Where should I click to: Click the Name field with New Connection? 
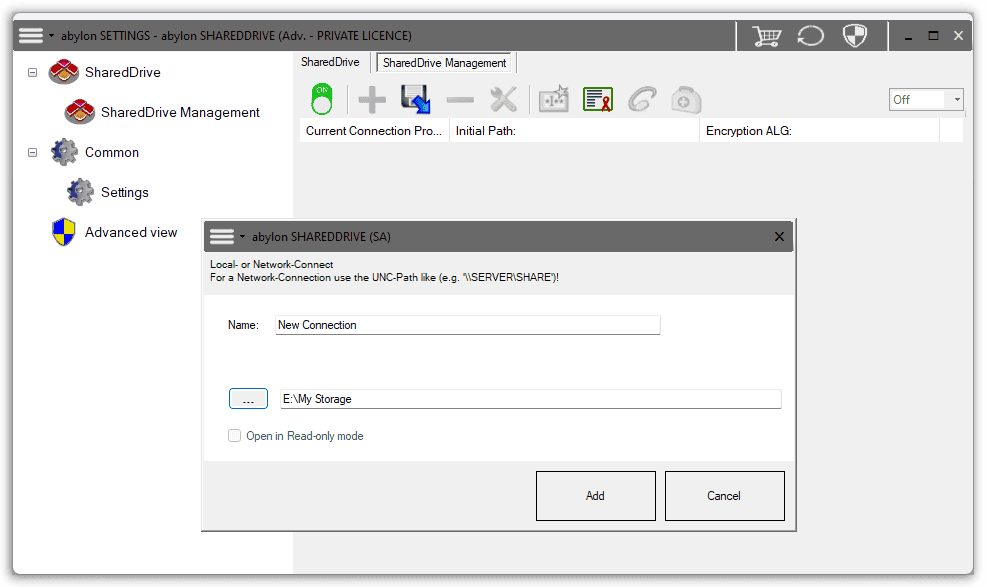coord(468,325)
